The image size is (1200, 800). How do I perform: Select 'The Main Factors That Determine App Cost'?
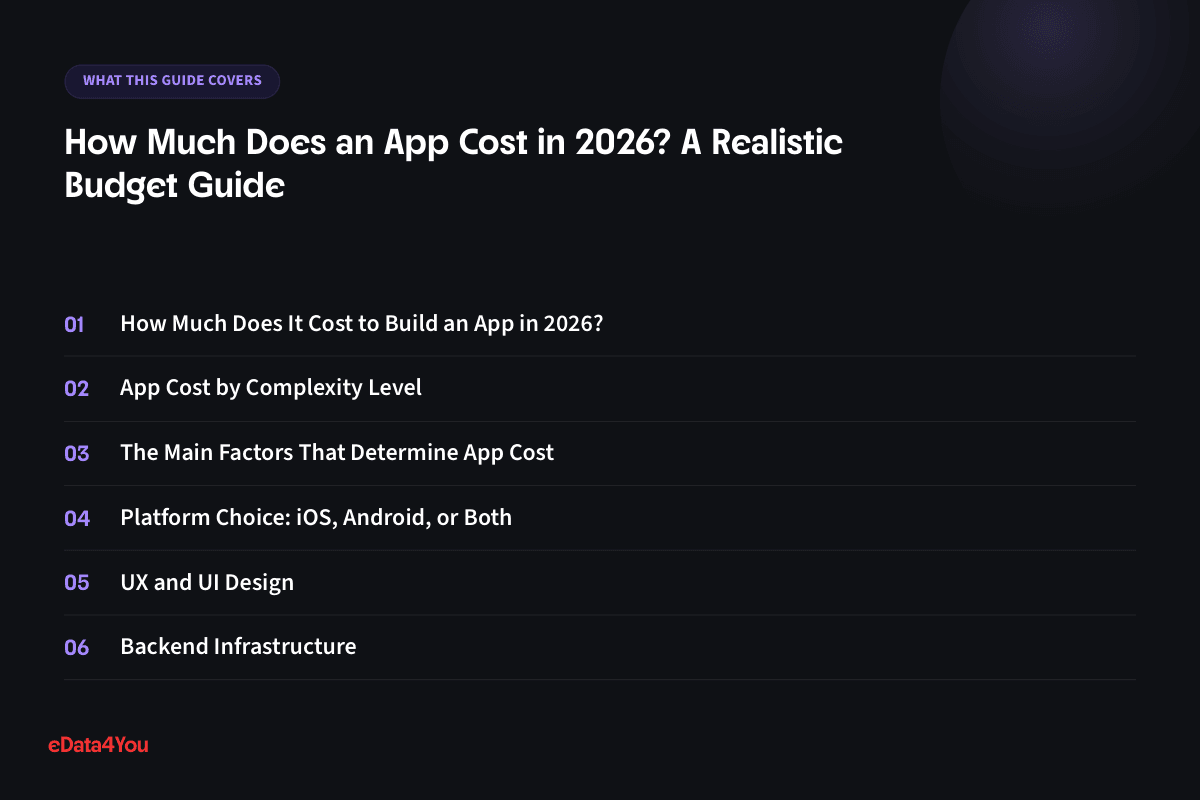(337, 452)
